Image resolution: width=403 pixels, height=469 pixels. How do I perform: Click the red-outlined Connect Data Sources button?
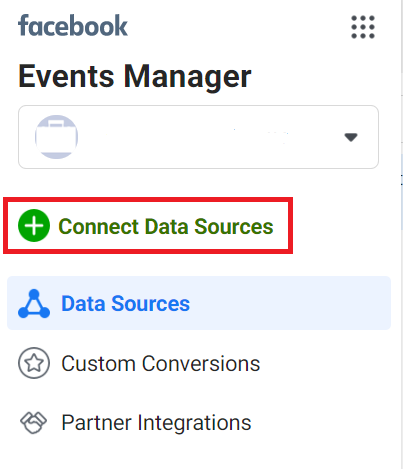[148, 225]
